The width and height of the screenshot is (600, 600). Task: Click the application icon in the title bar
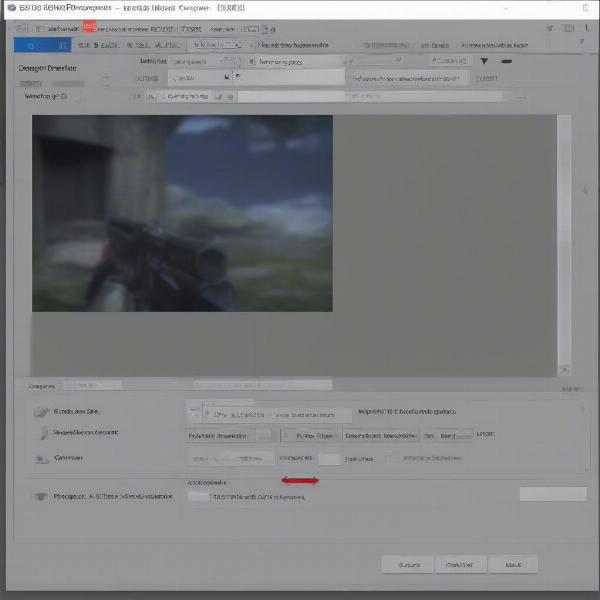pyautogui.click(x=11, y=8)
